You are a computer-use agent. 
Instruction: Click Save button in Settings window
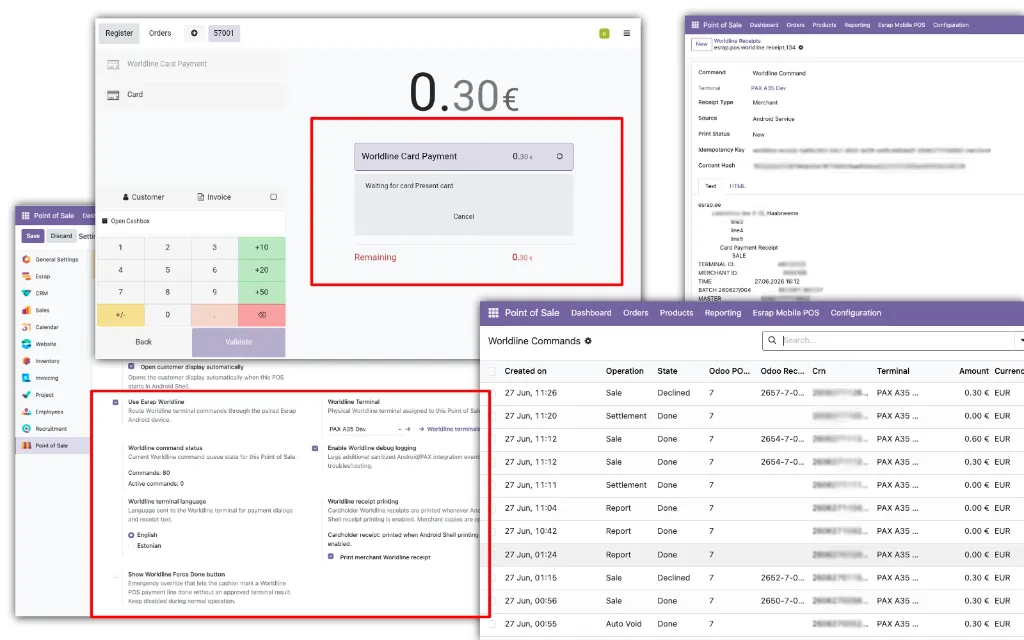[x=33, y=236]
